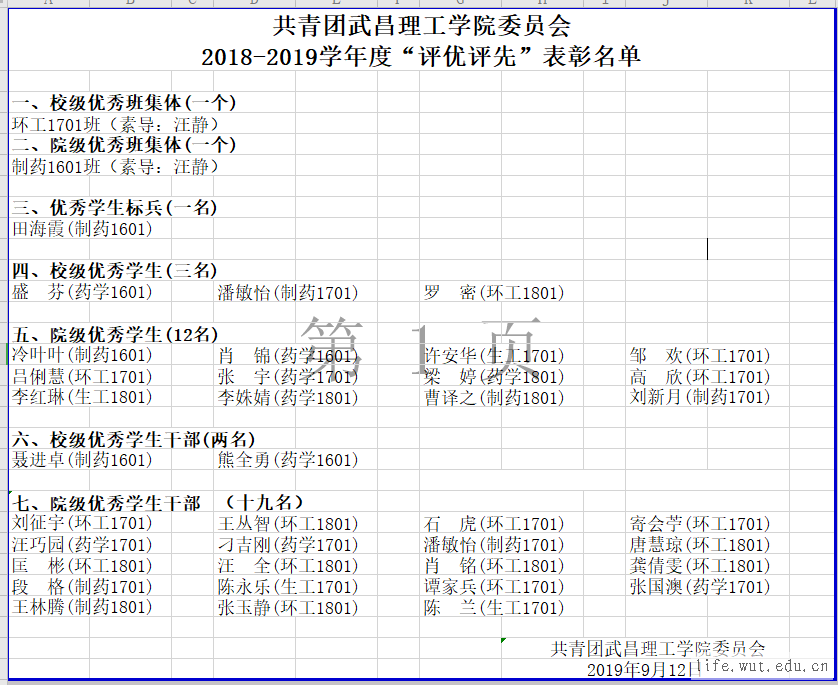Viewport: 838px width, 685px height.
Task: Select the cell 刘新月(制药1701)
Action: point(700,397)
